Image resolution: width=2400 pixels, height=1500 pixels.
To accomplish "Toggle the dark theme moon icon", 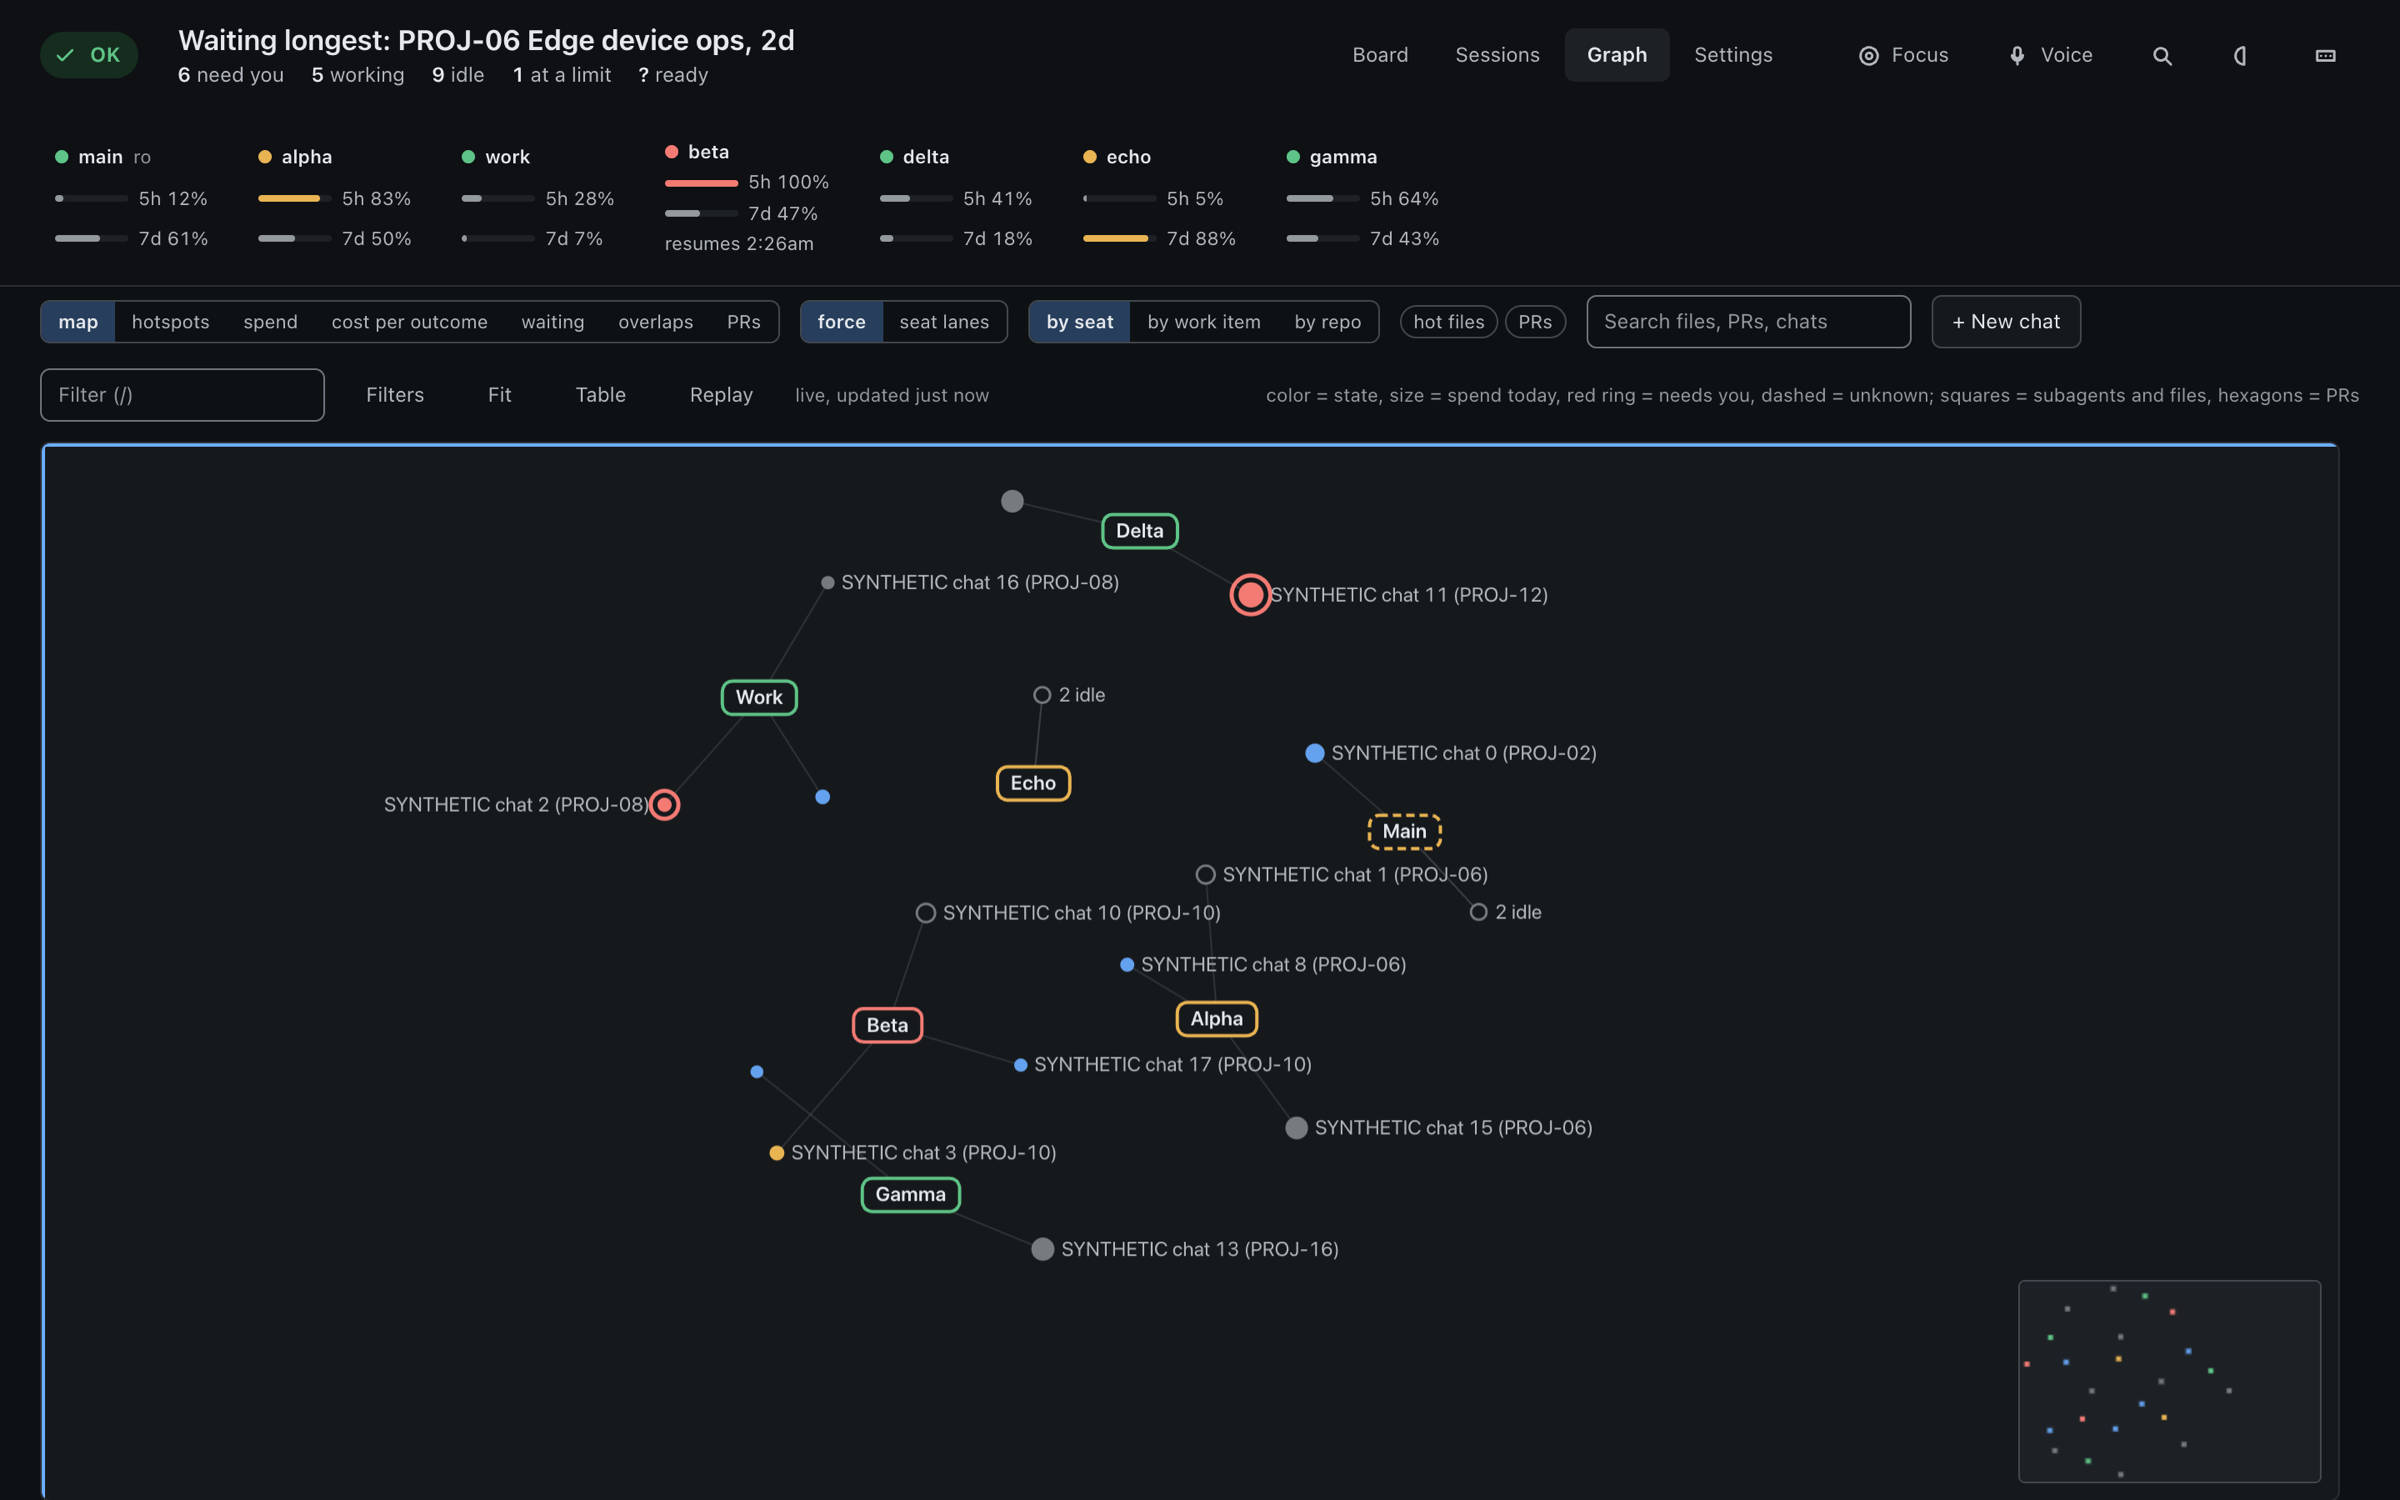I will (2240, 55).
